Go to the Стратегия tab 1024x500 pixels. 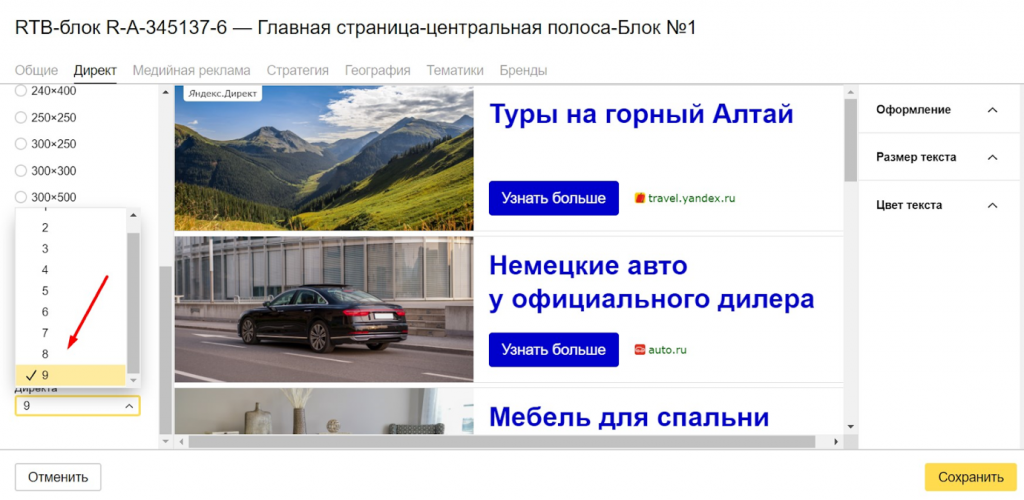[298, 70]
